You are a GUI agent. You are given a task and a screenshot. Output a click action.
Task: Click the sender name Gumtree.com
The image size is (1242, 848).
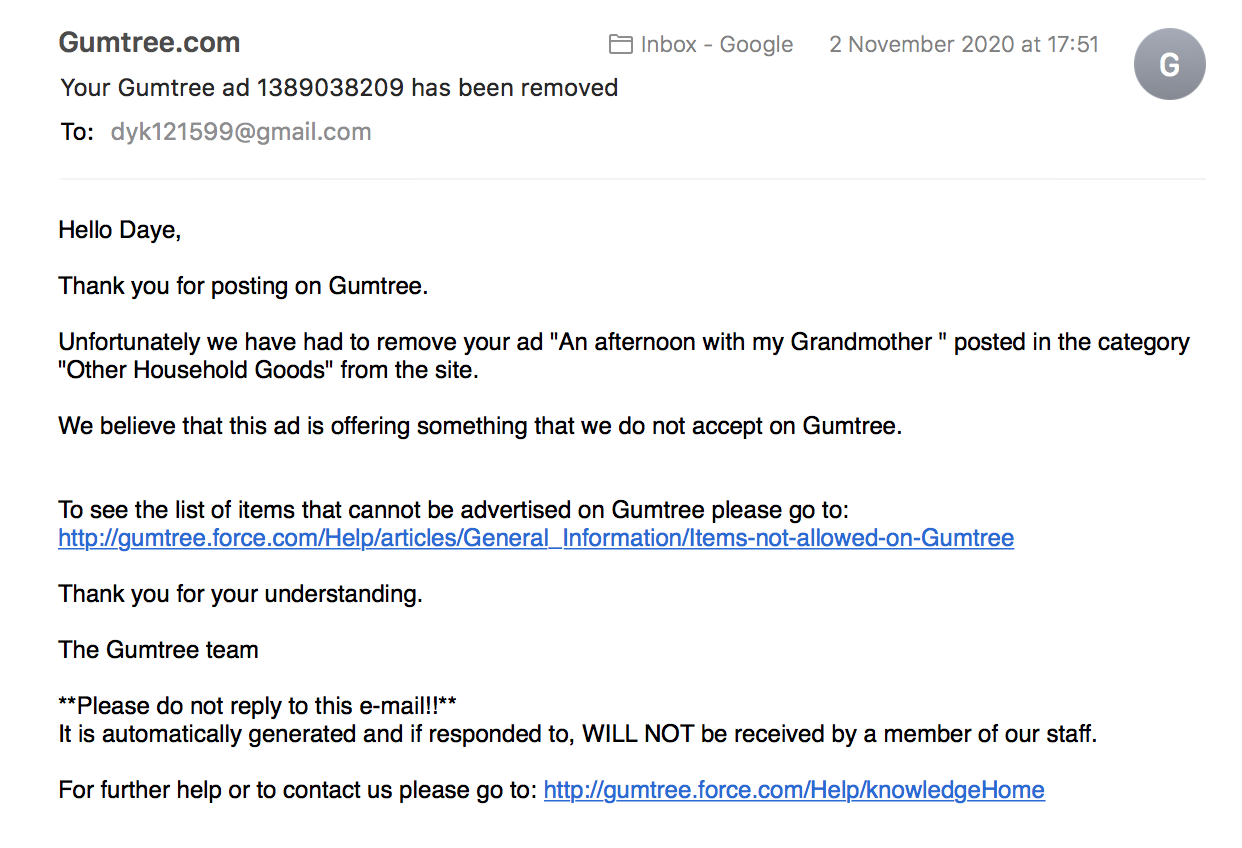pyautogui.click(x=149, y=43)
